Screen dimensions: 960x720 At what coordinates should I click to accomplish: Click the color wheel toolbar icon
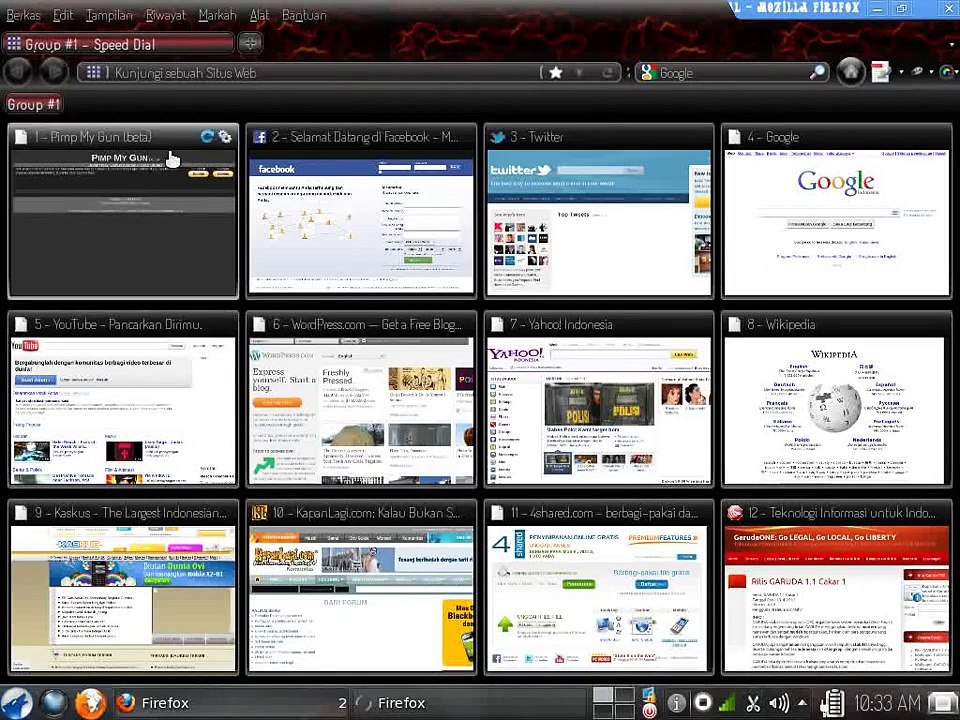[x=948, y=72]
